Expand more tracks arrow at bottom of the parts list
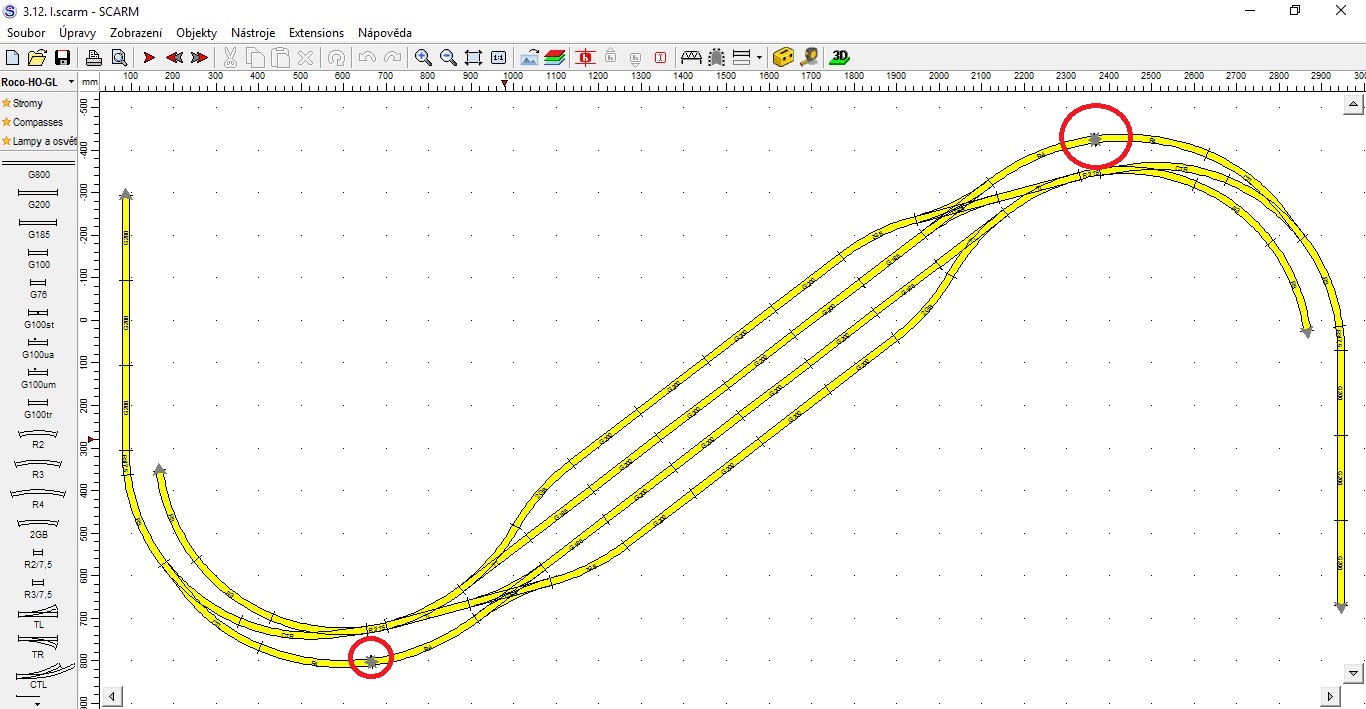 38,703
